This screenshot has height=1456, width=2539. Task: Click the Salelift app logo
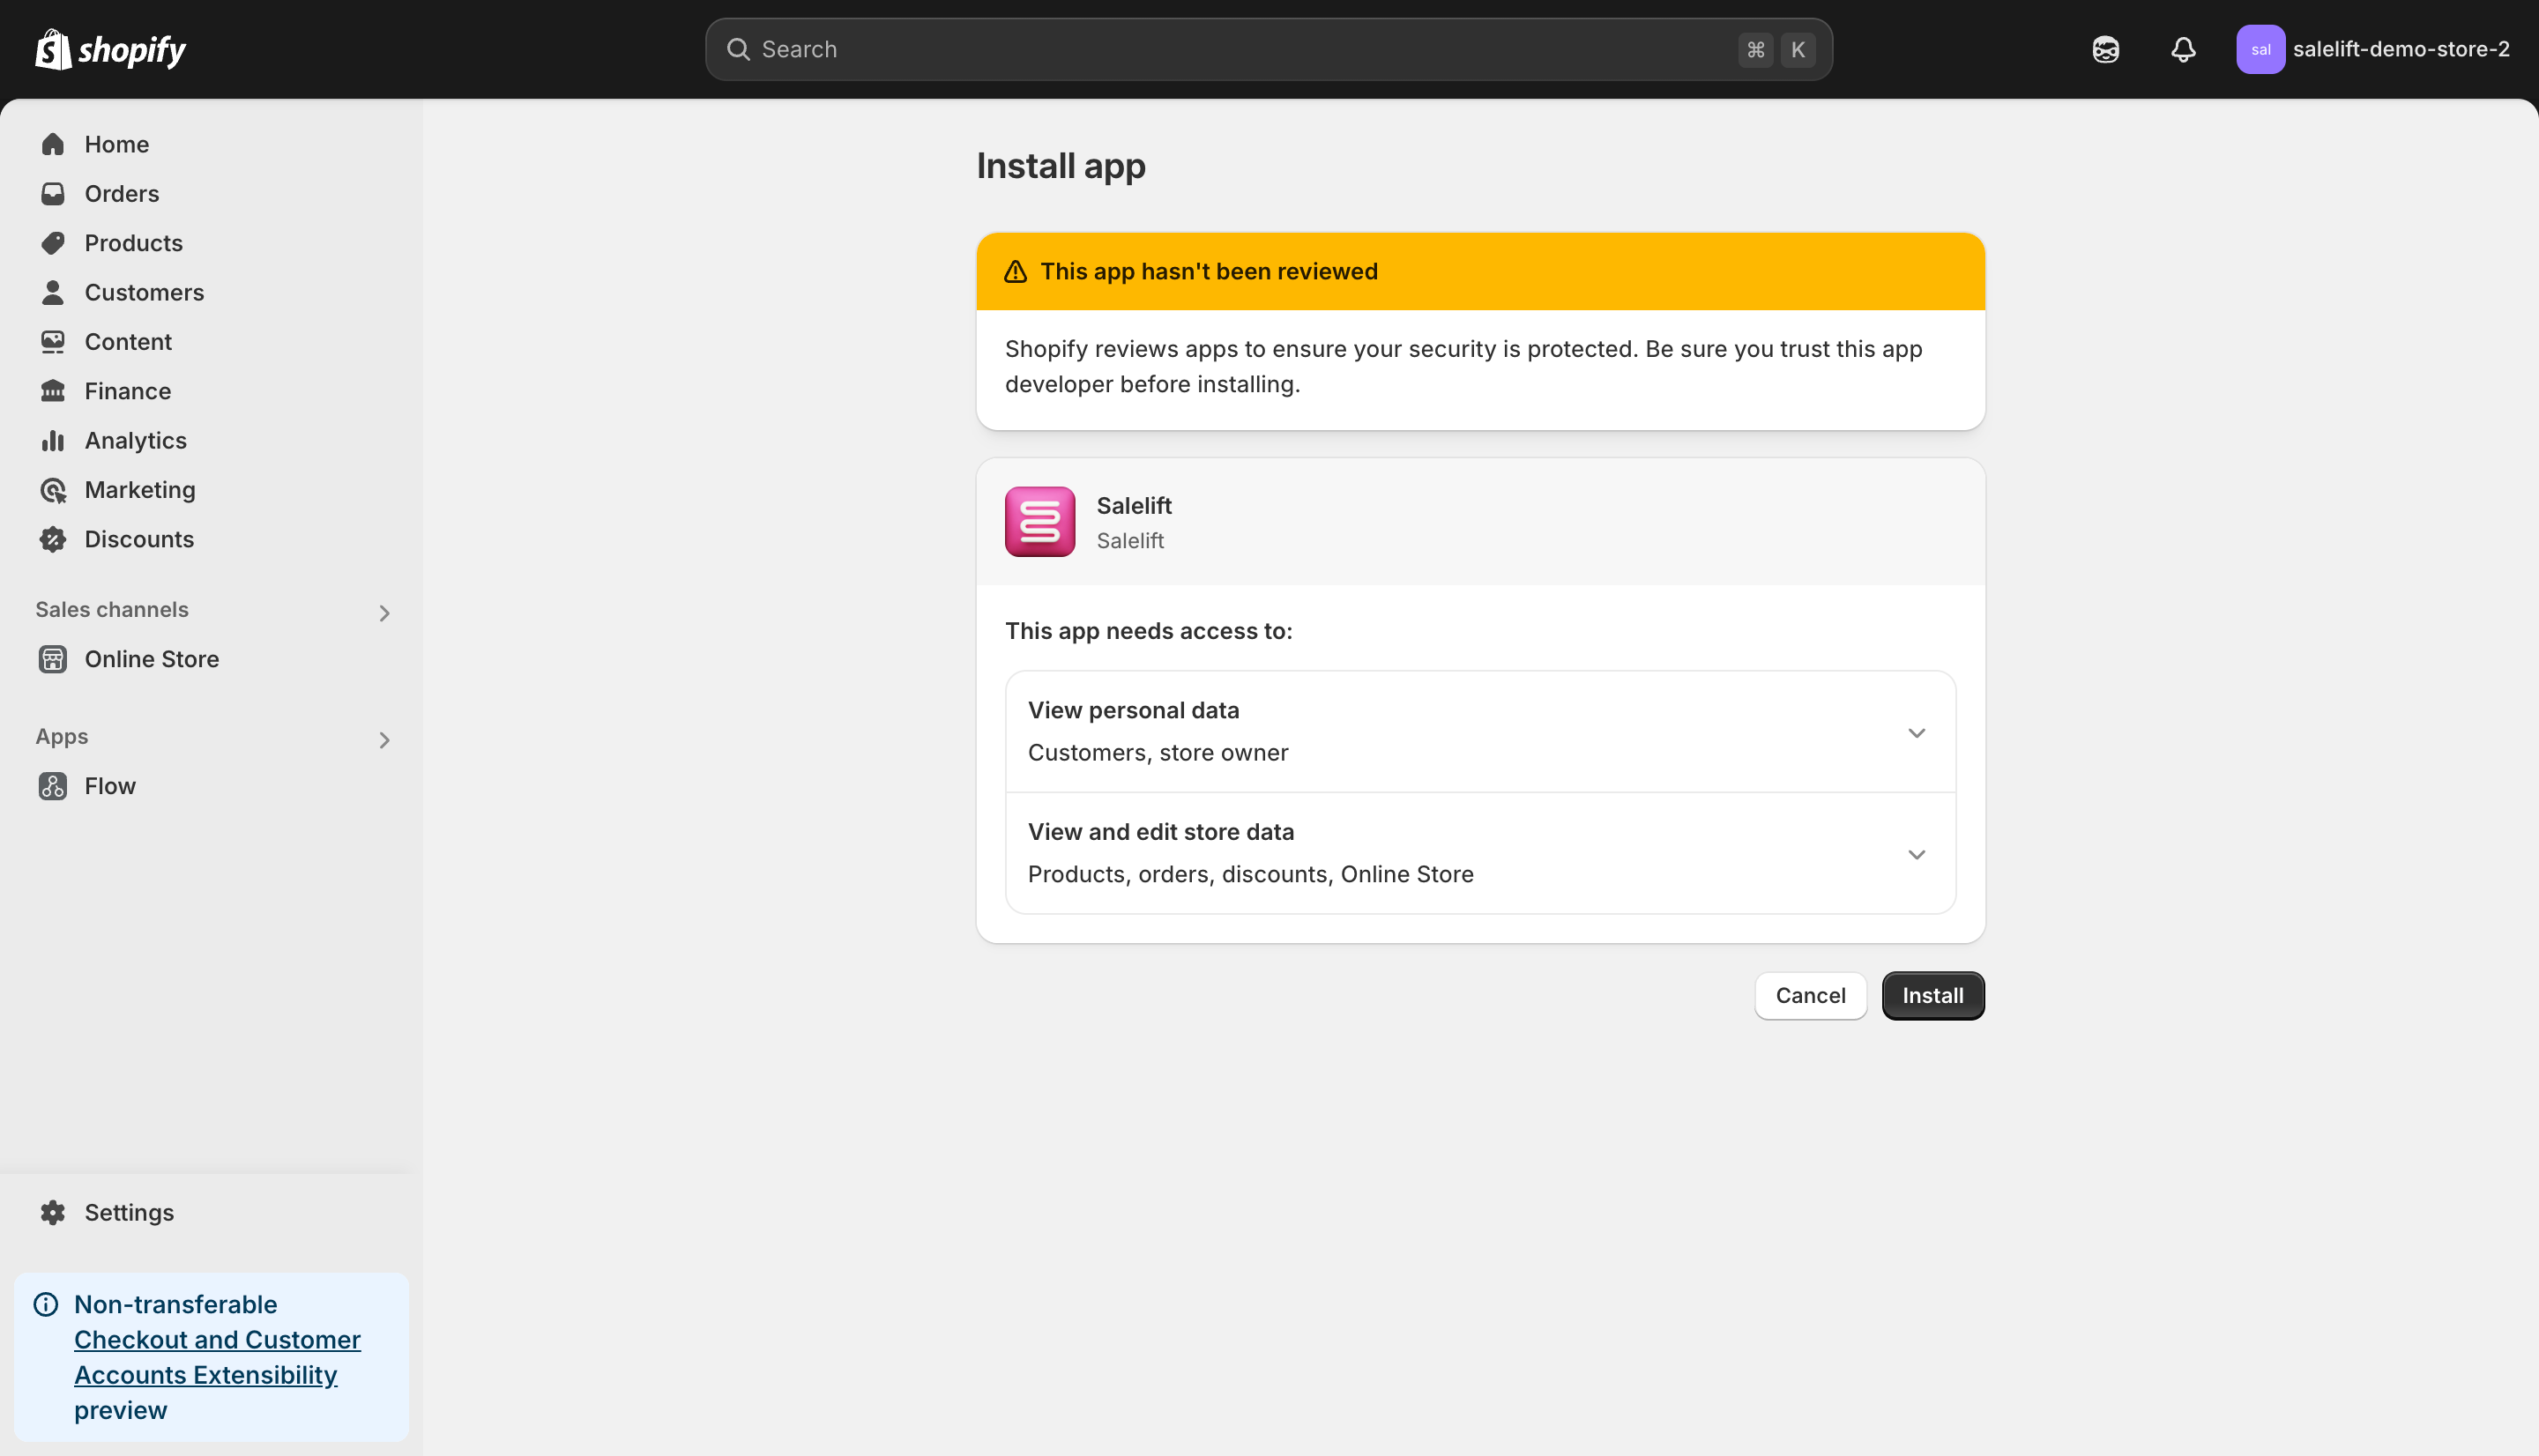click(x=1040, y=522)
